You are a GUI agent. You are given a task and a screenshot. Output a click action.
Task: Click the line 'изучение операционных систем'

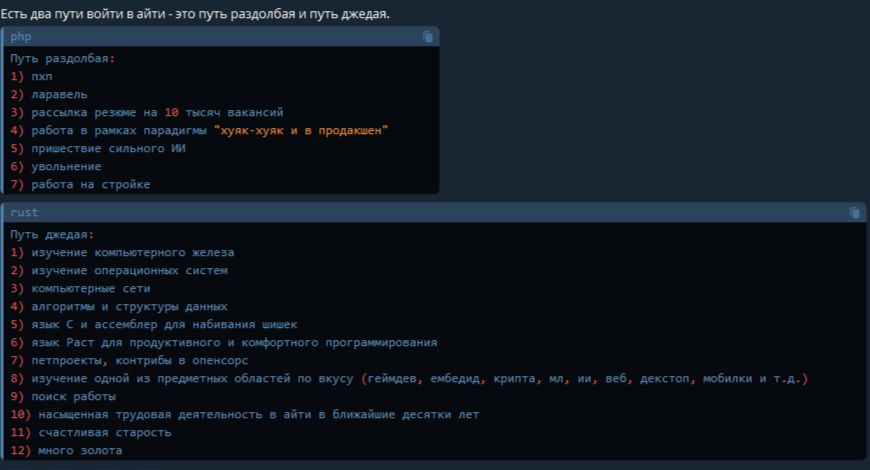[129, 271]
